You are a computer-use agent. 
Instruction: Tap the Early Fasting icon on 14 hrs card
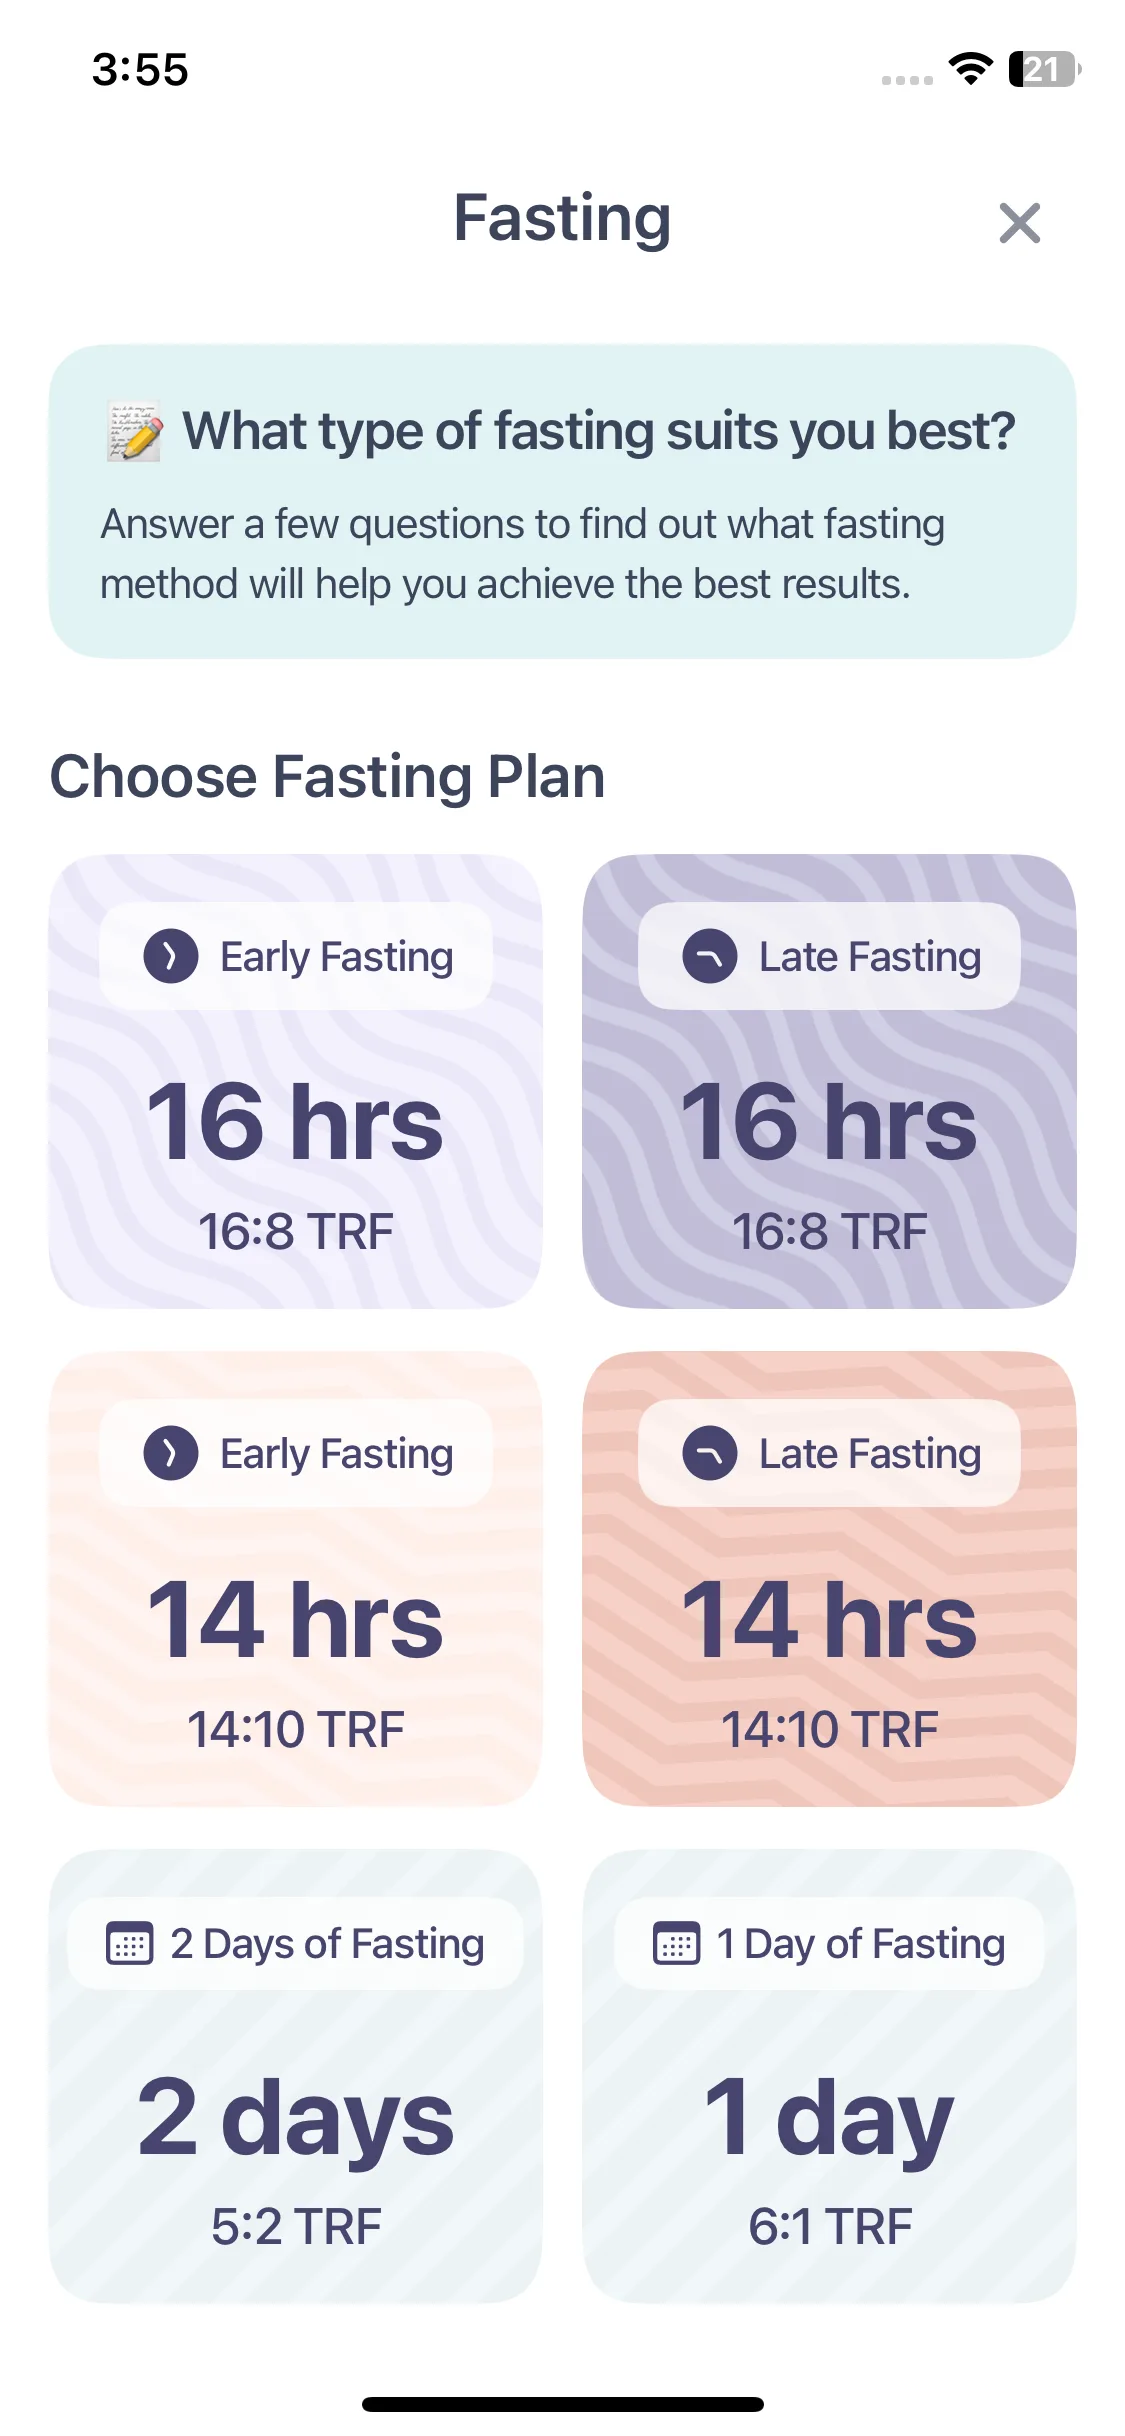click(x=171, y=1453)
